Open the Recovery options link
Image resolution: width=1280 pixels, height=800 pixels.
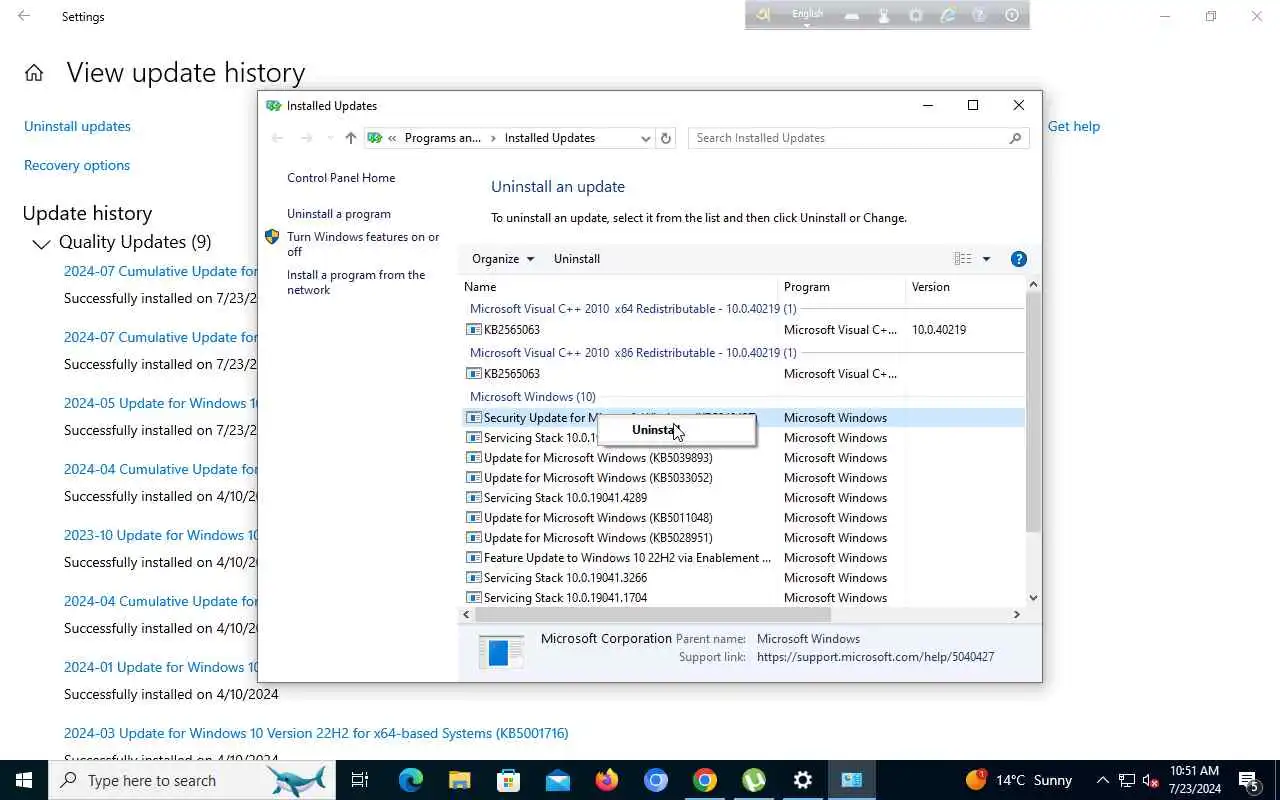(x=77, y=165)
